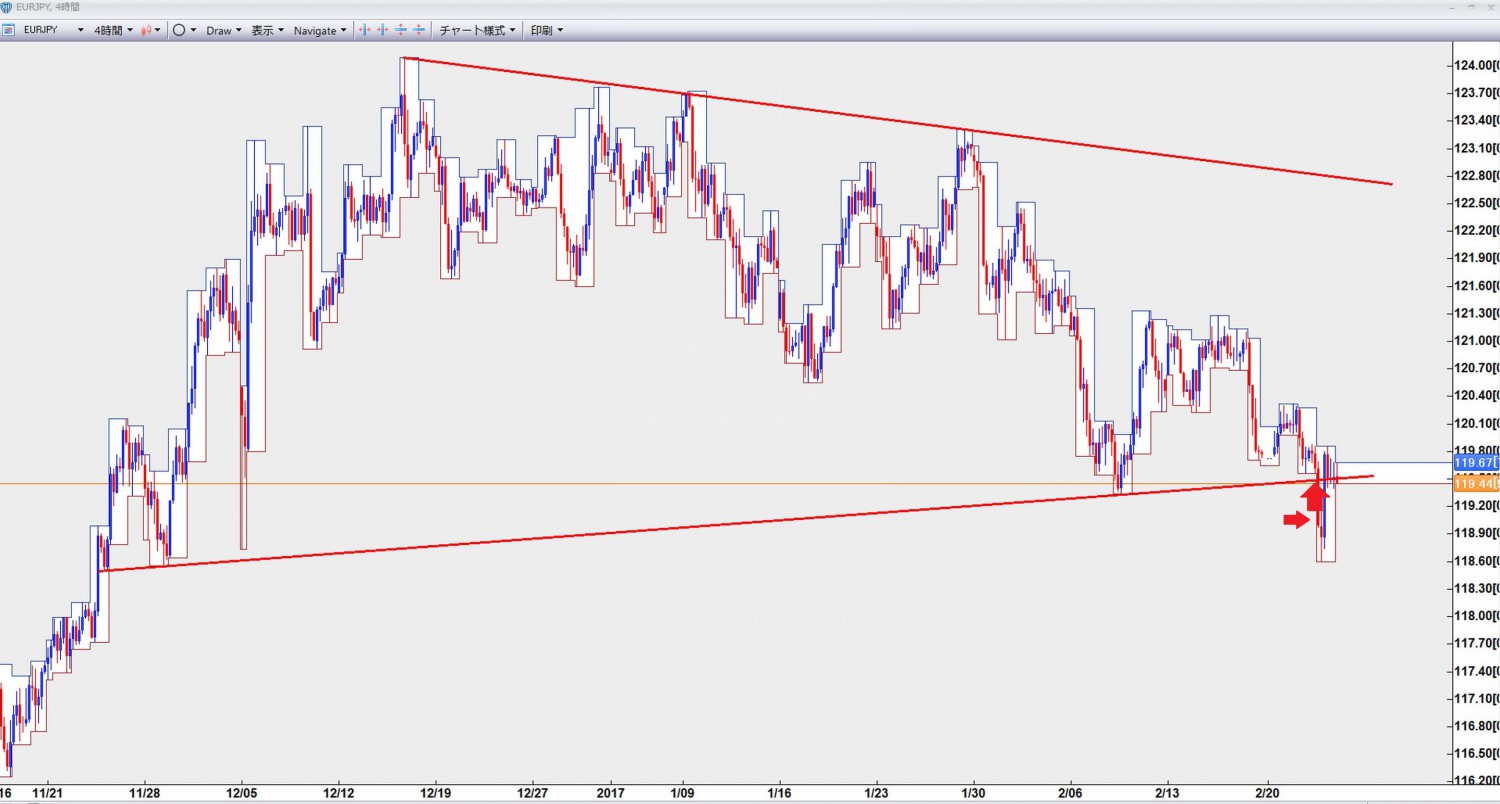Click the chart window icon beside EURJPY
Viewport: 1500px width, 804px height.
[x=8, y=30]
